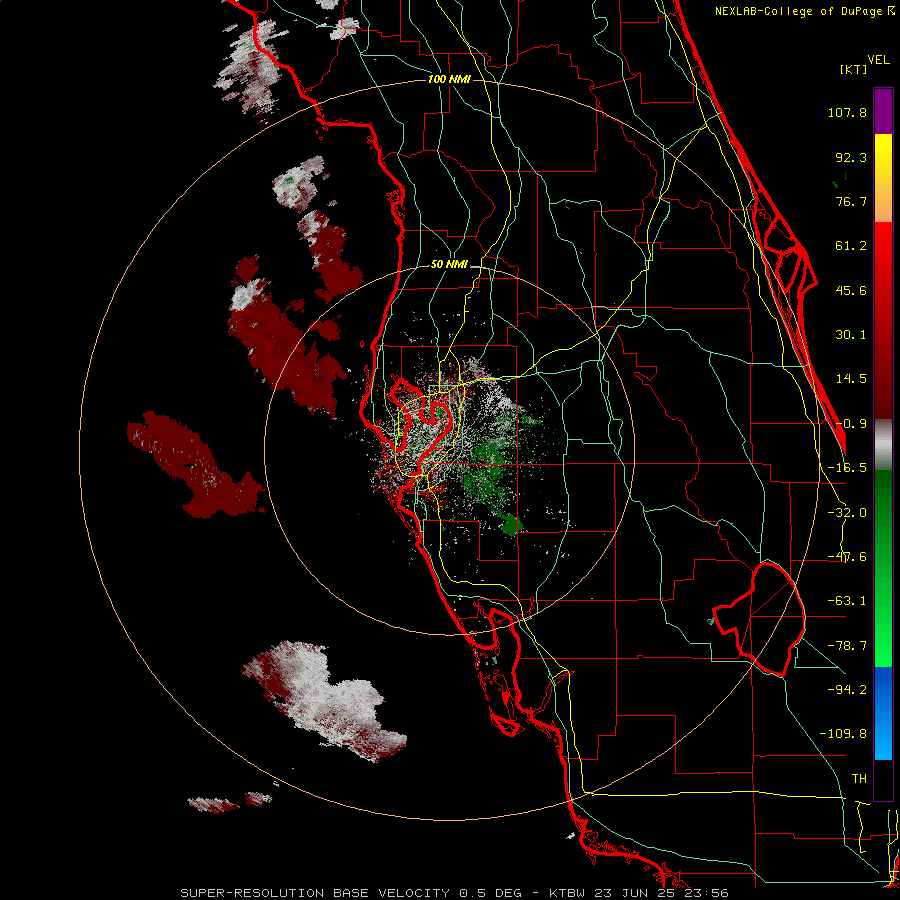Click the 92.3 legend value
Image resolution: width=900 pixels, height=900 pixels.
pyautogui.click(x=851, y=157)
